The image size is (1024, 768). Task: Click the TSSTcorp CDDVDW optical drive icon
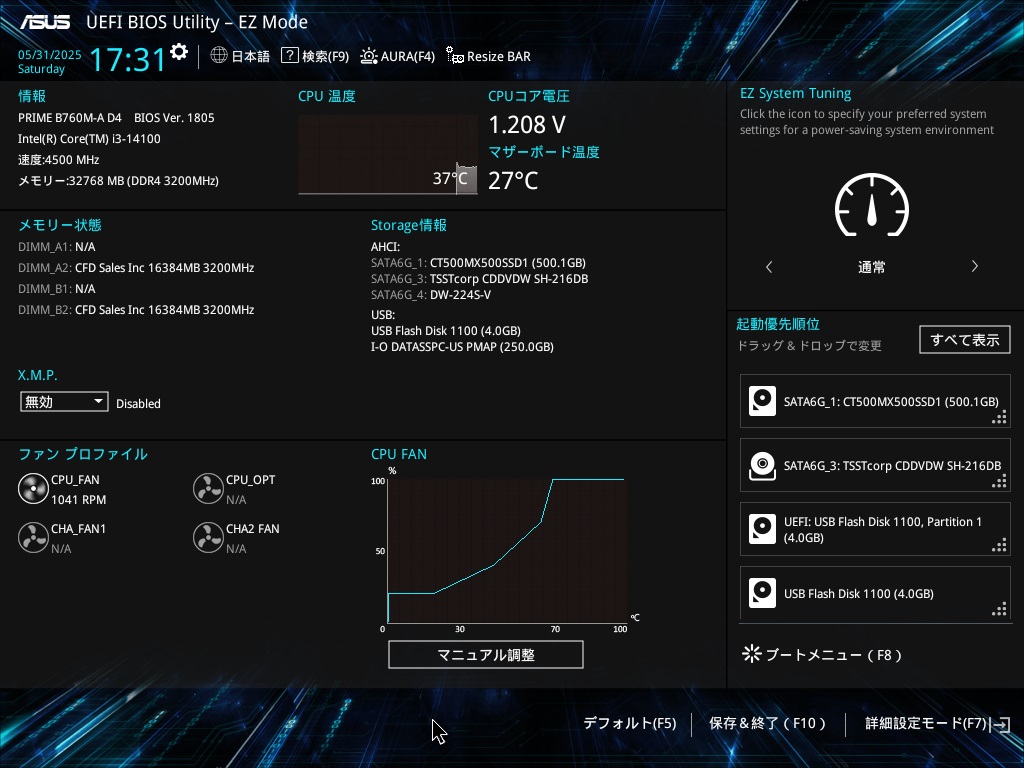click(x=762, y=466)
